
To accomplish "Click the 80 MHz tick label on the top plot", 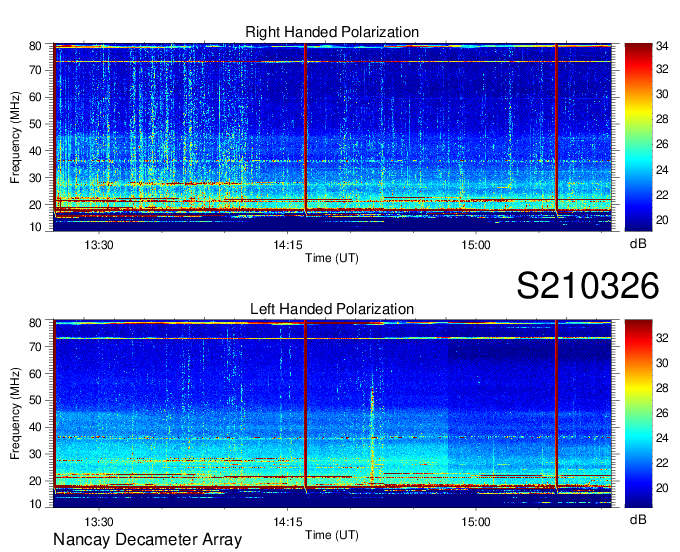I will coord(36,46).
